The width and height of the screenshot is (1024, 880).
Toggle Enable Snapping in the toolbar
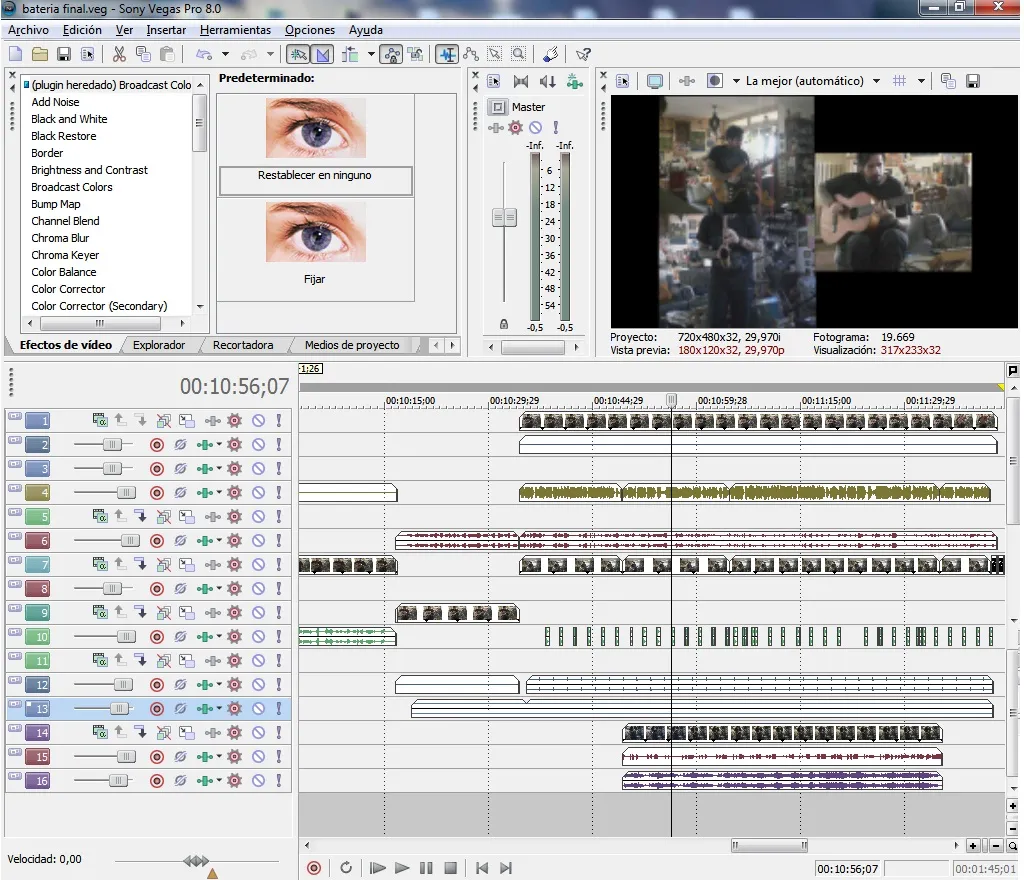click(298, 54)
